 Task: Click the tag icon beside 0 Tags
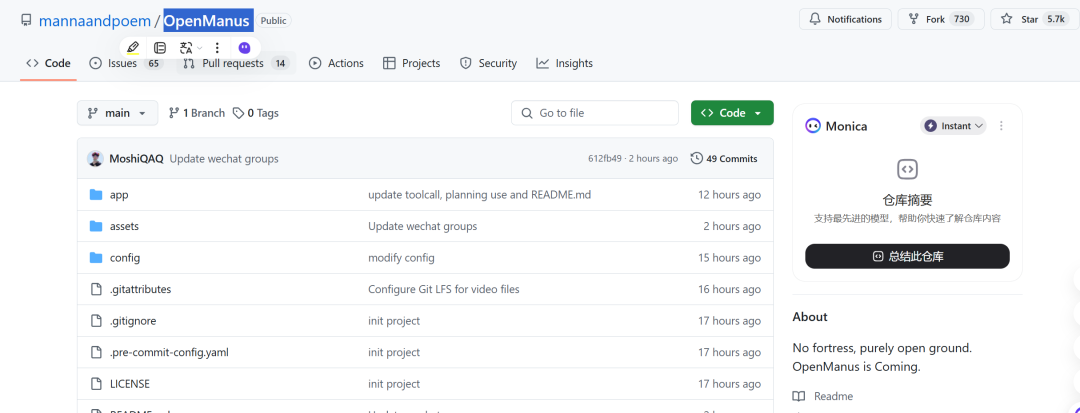238,113
